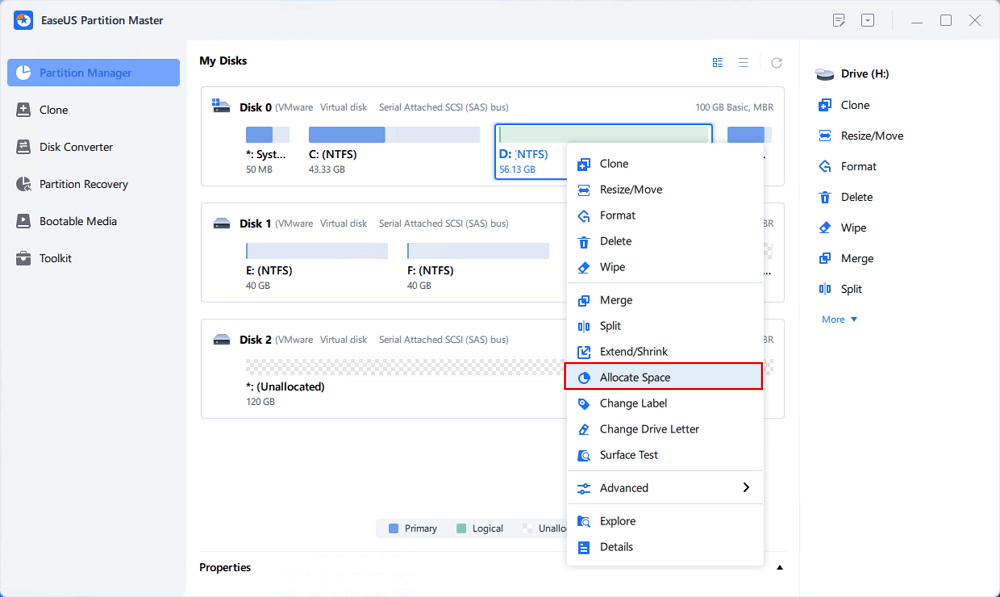Switch to tile view of disks

[718, 62]
